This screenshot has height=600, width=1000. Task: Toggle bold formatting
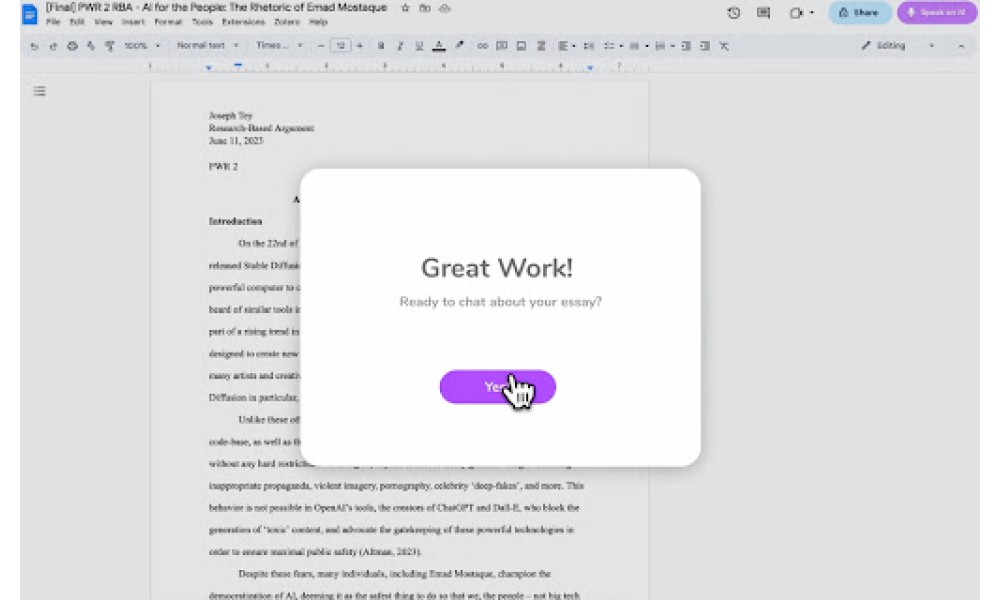[381, 46]
